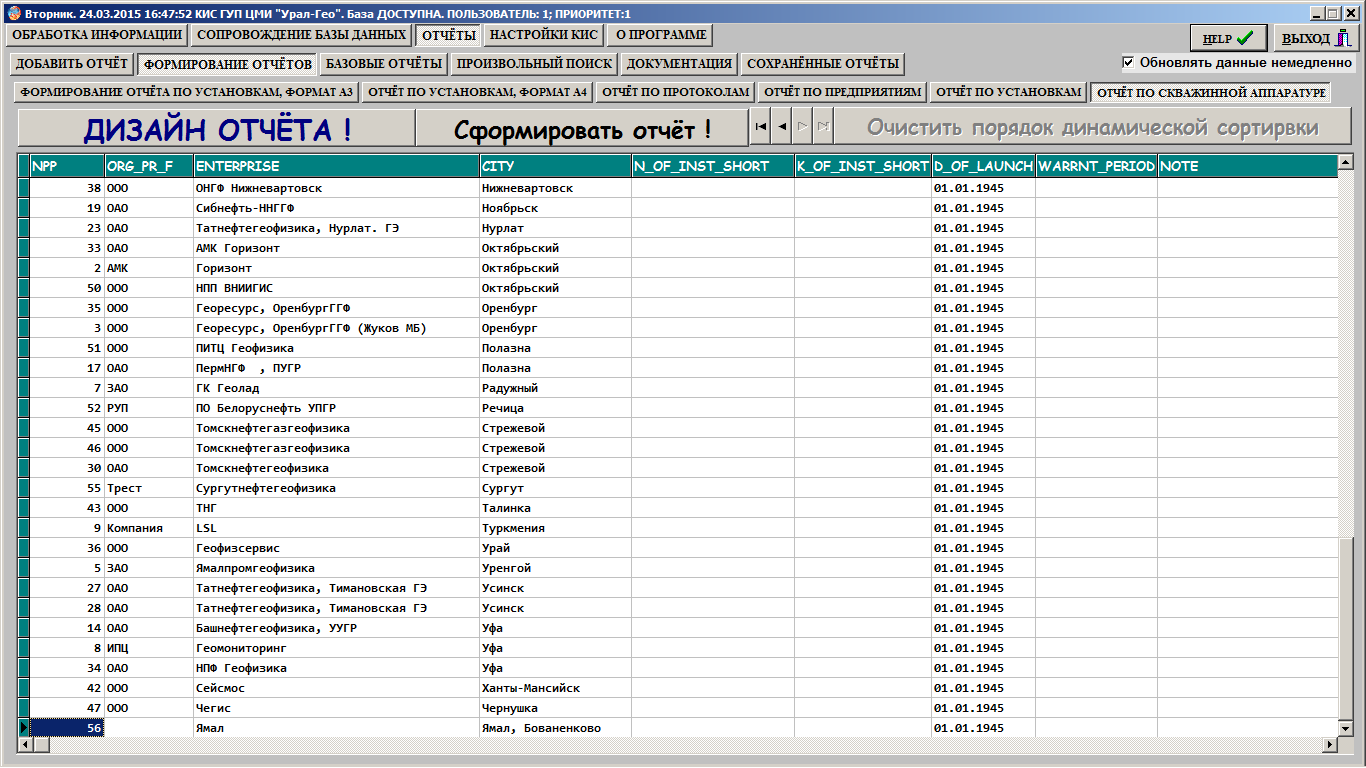Click 'Очистить порядок динамической сортировки' button
The image size is (1366, 768).
pyautogui.click(x=1093, y=128)
